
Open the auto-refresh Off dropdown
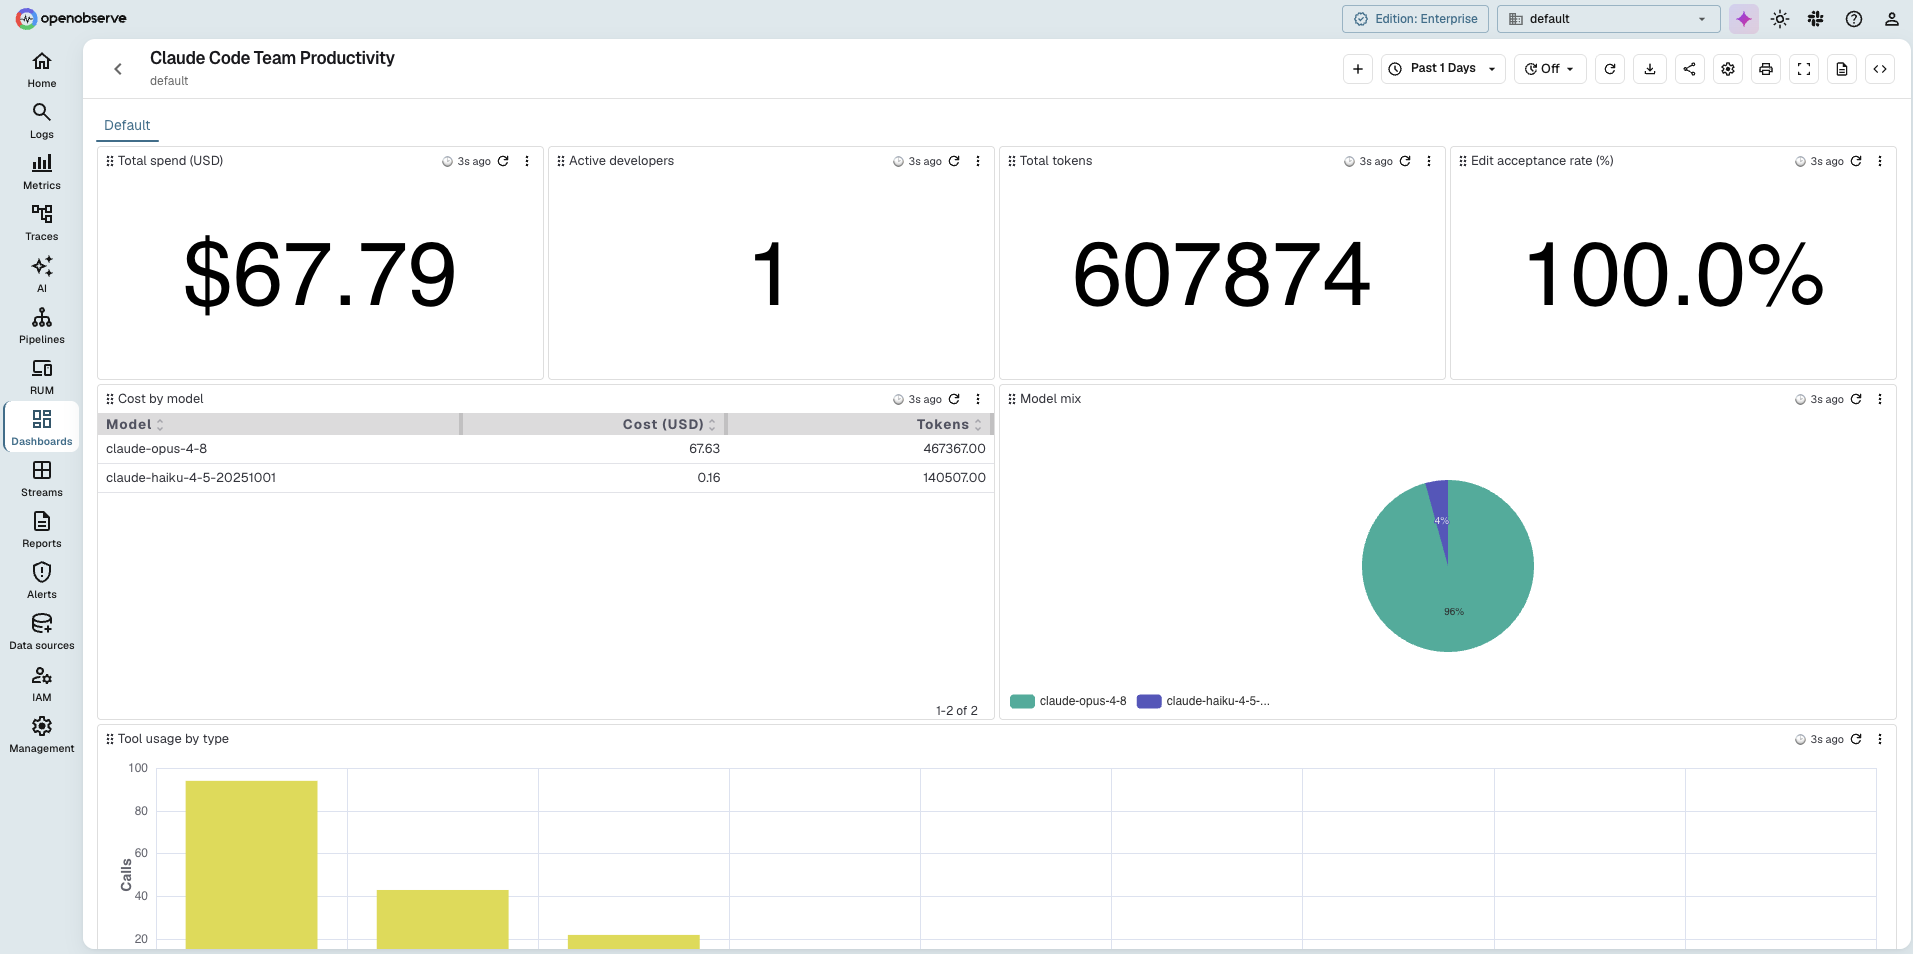[1550, 69]
